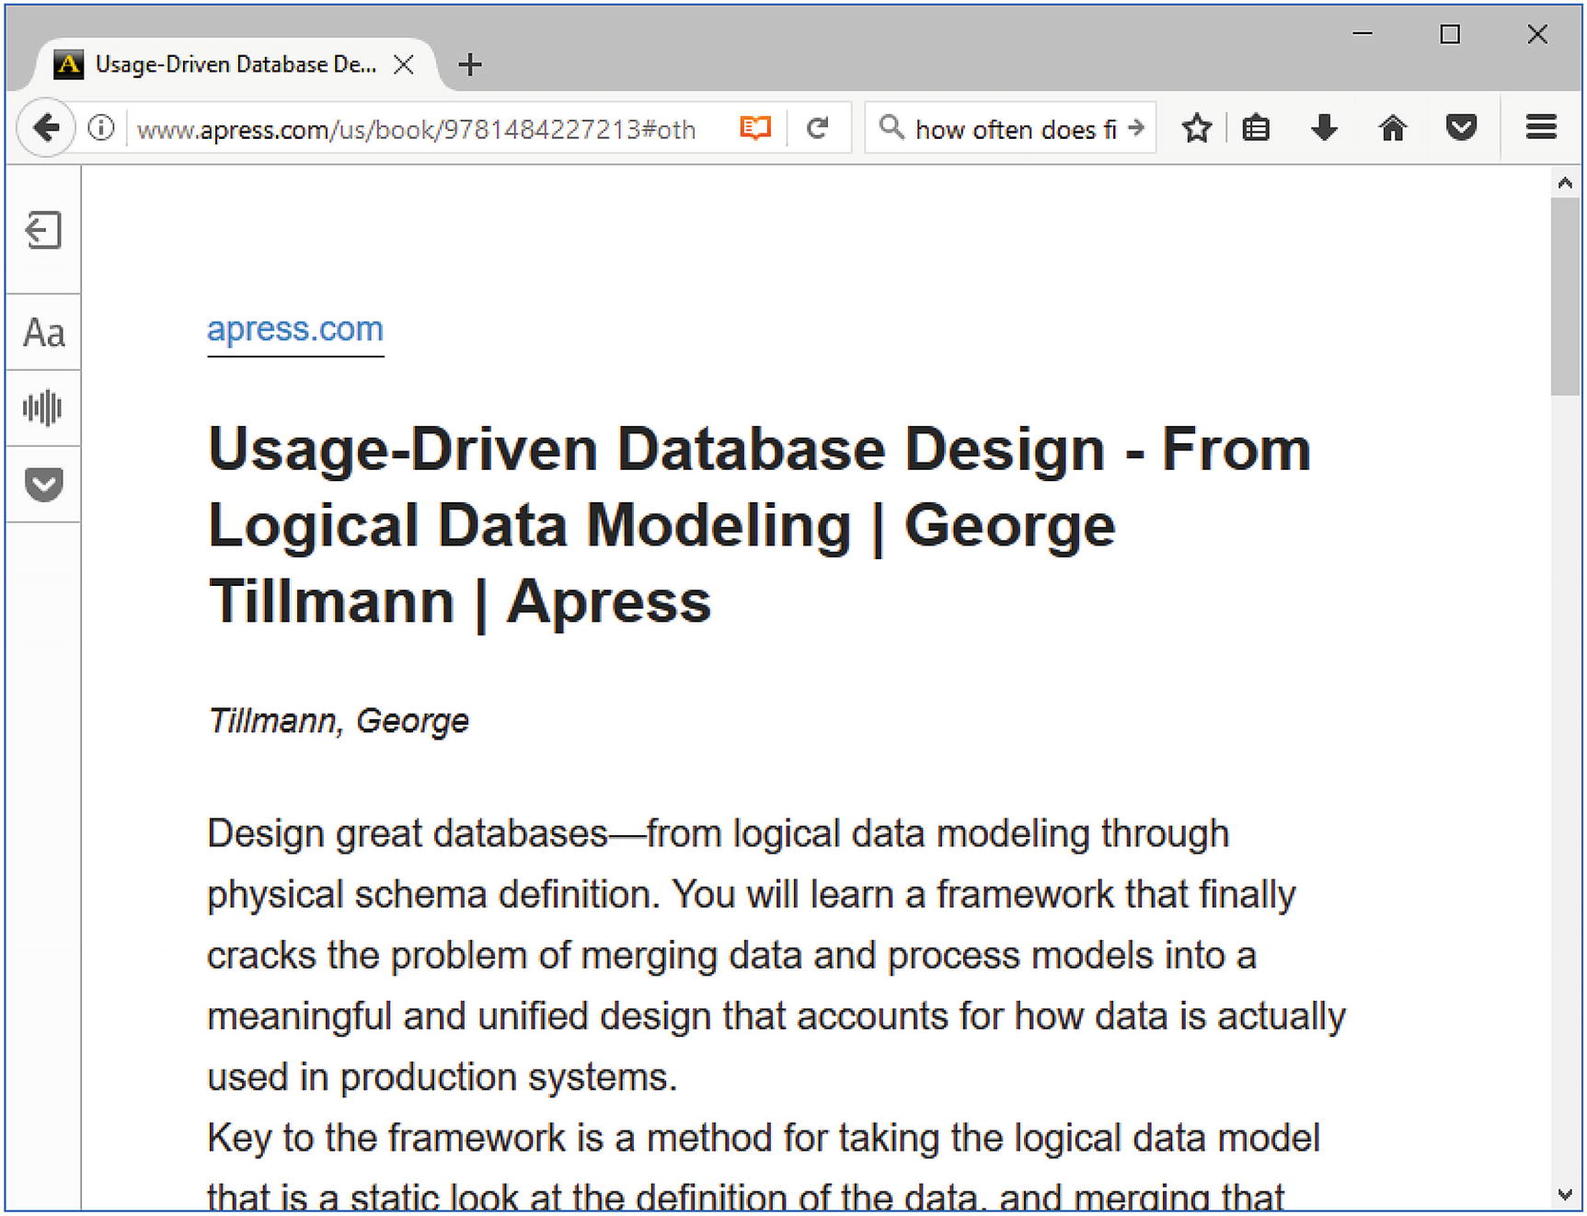Open the hamburger menu

tap(1541, 127)
